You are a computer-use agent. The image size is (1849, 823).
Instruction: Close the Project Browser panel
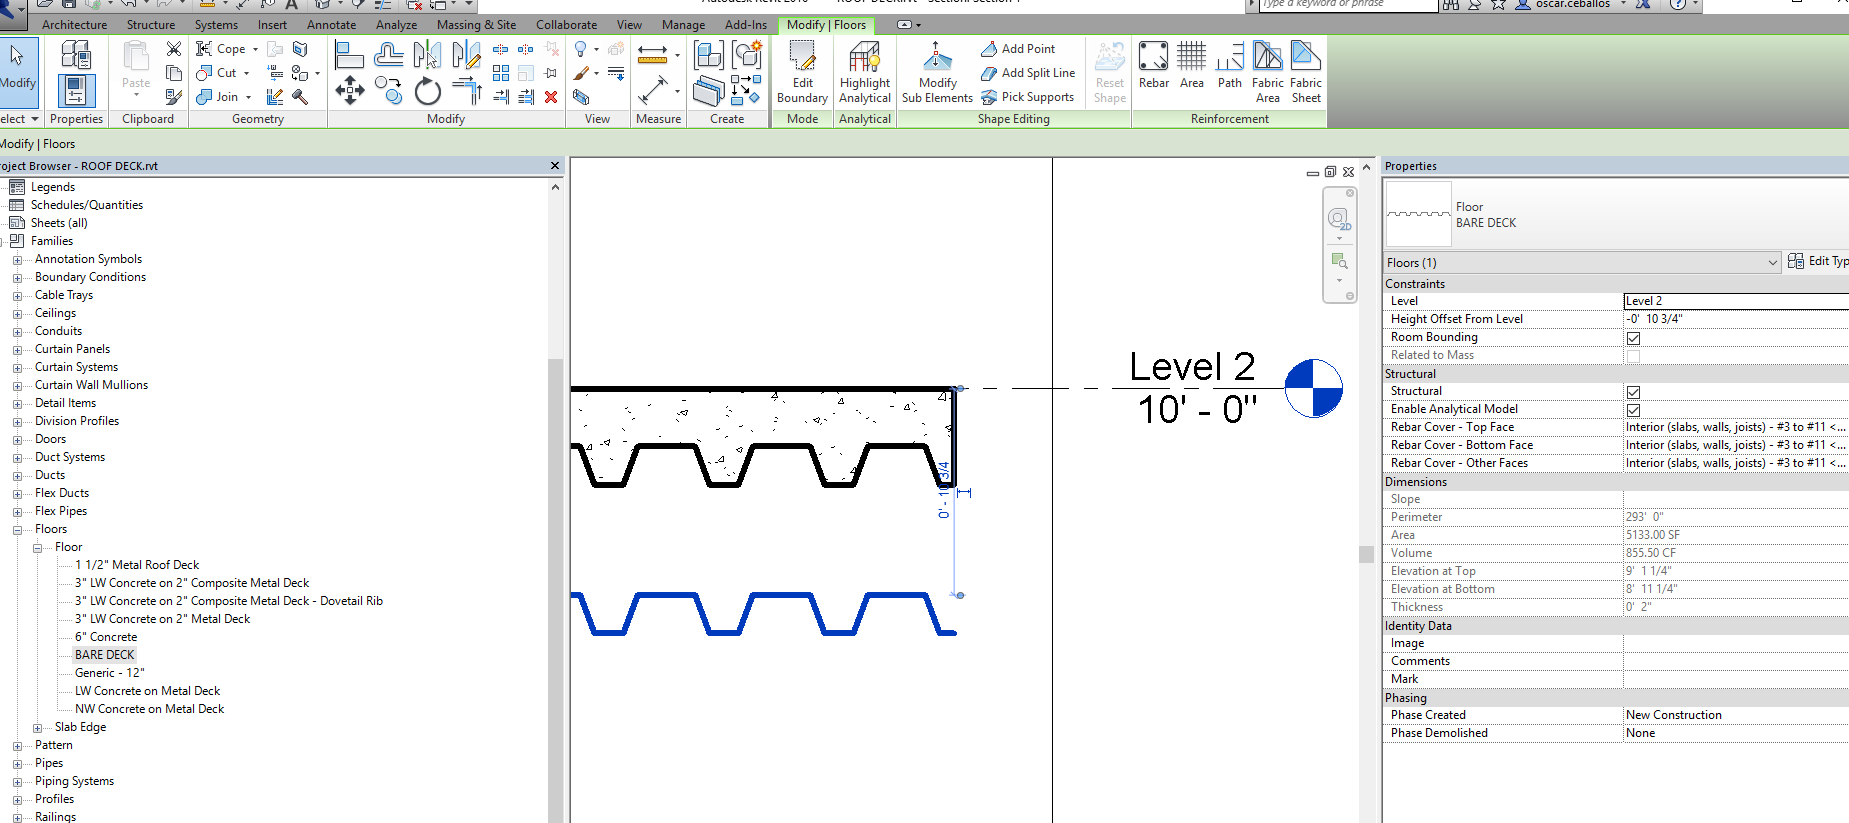pos(555,166)
